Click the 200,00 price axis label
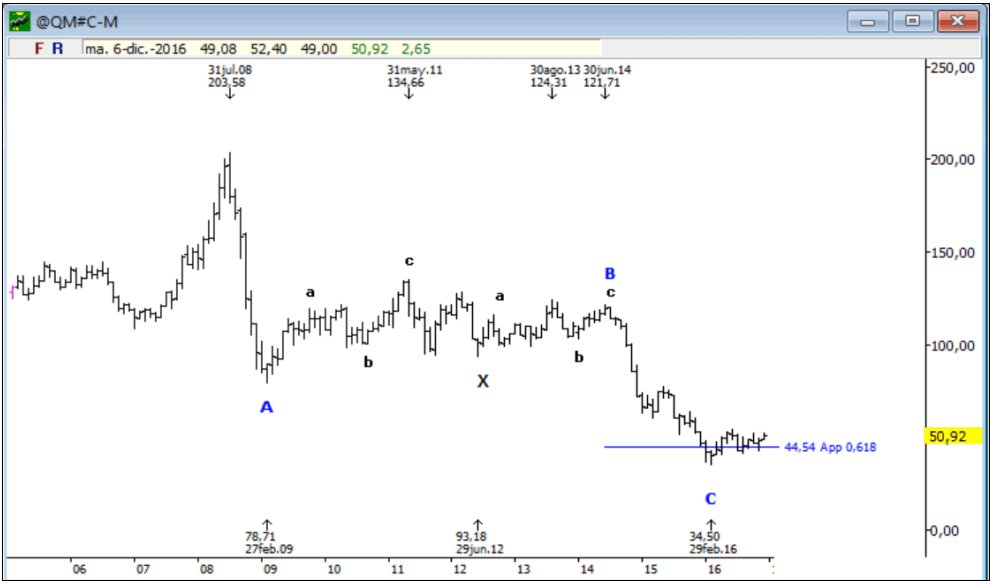995x584 pixels. pyautogui.click(x=952, y=159)
